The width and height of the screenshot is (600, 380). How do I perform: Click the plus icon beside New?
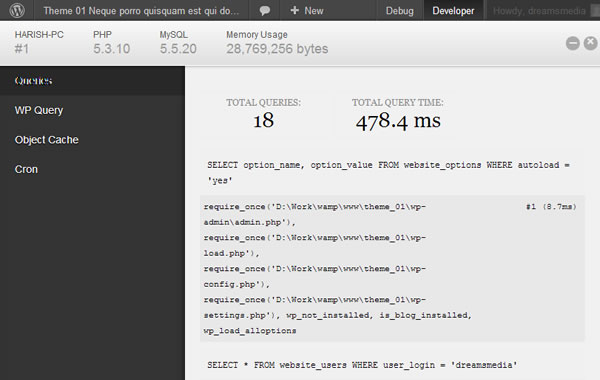coord(295,10)
